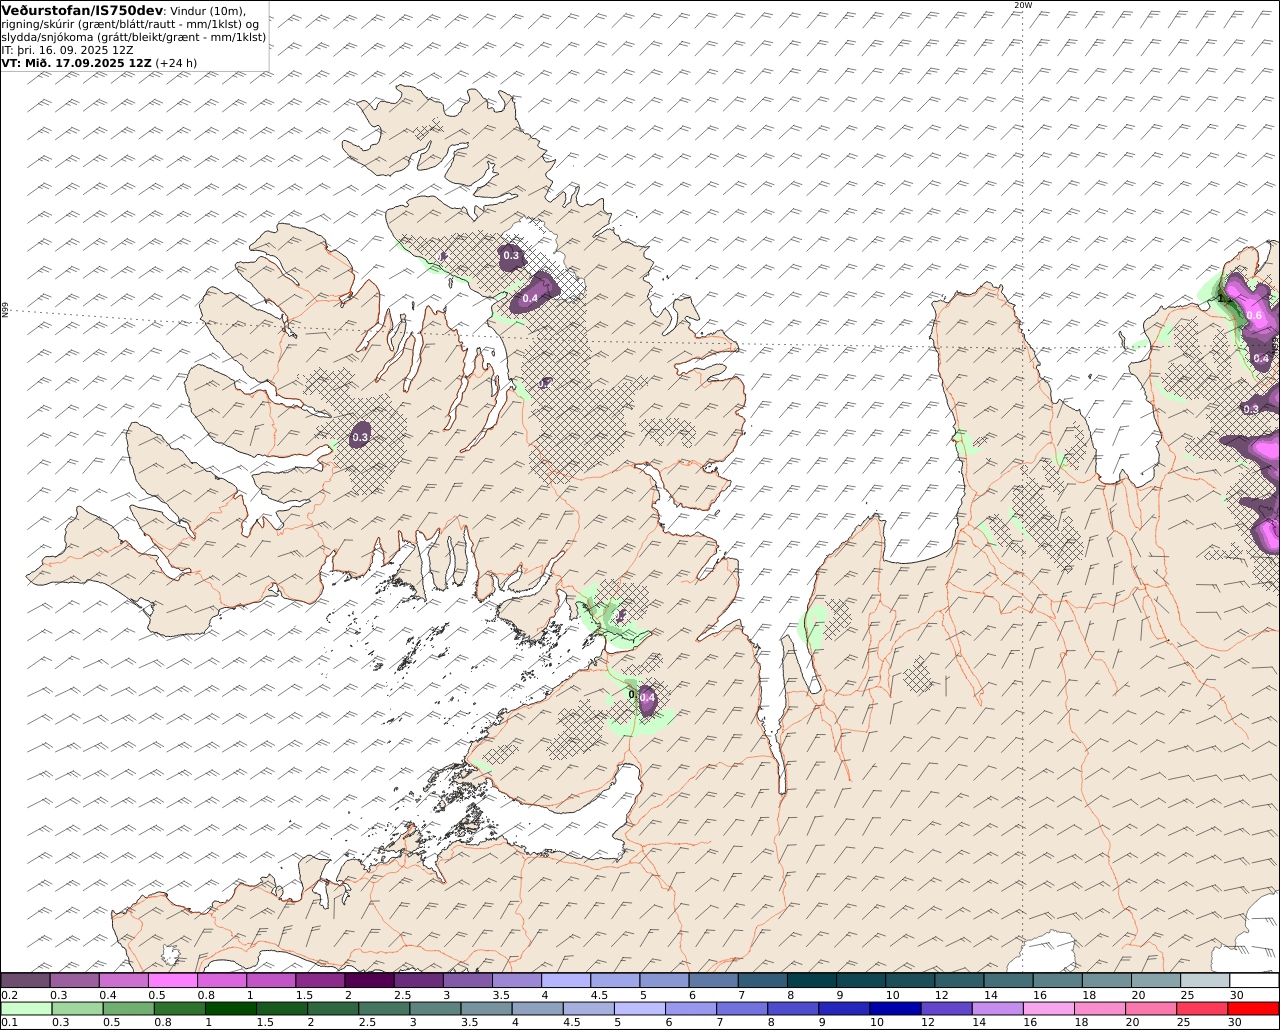The image size is (1280, 1030).
Task: Click the bright red 30 swatch in lower legend row
Action: pyautogui.click(x=1253, y=1008)
